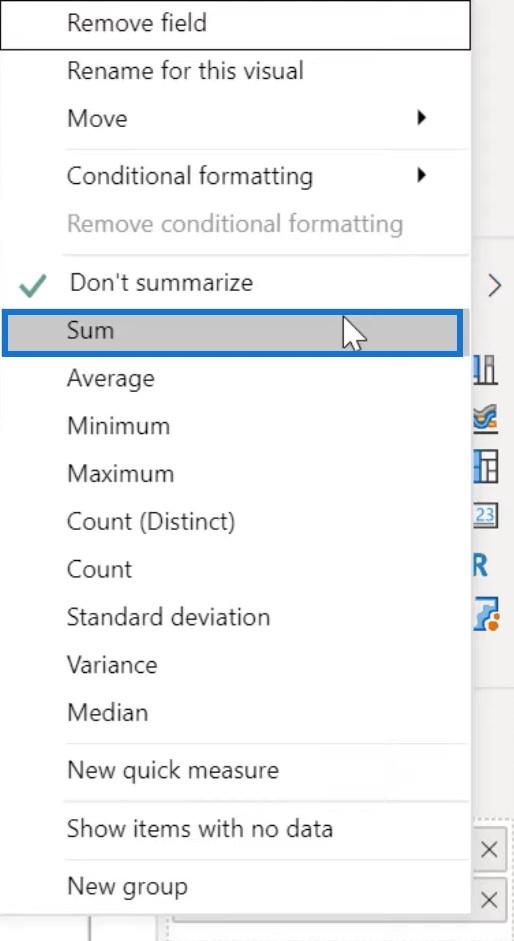Image resolution: width=514 pixels, height=941 pixels.
Task: Open the Move submenu
Action: point(235,118)
